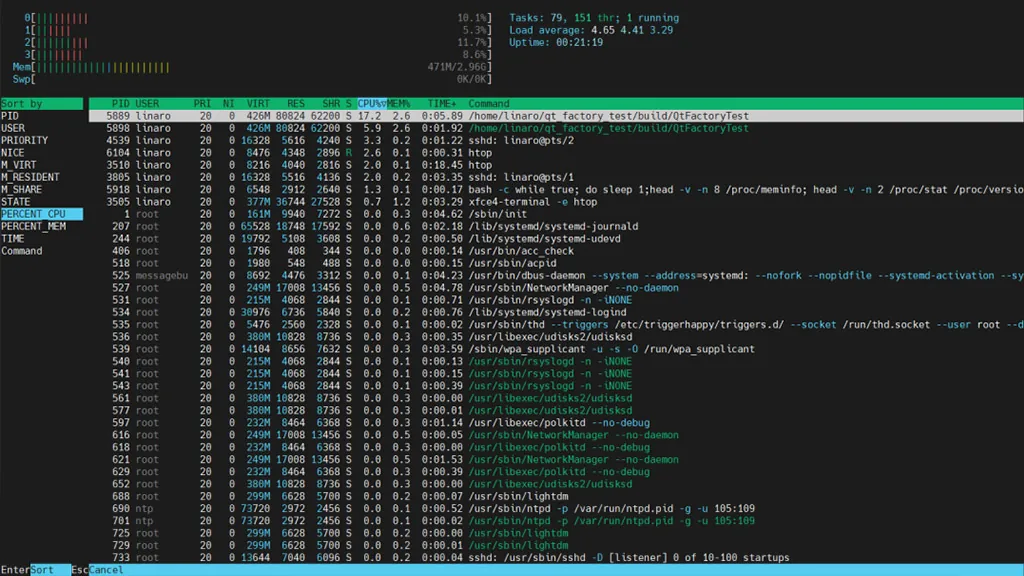Sort processes by STATE
The image size is (1024, 576).
42,202
